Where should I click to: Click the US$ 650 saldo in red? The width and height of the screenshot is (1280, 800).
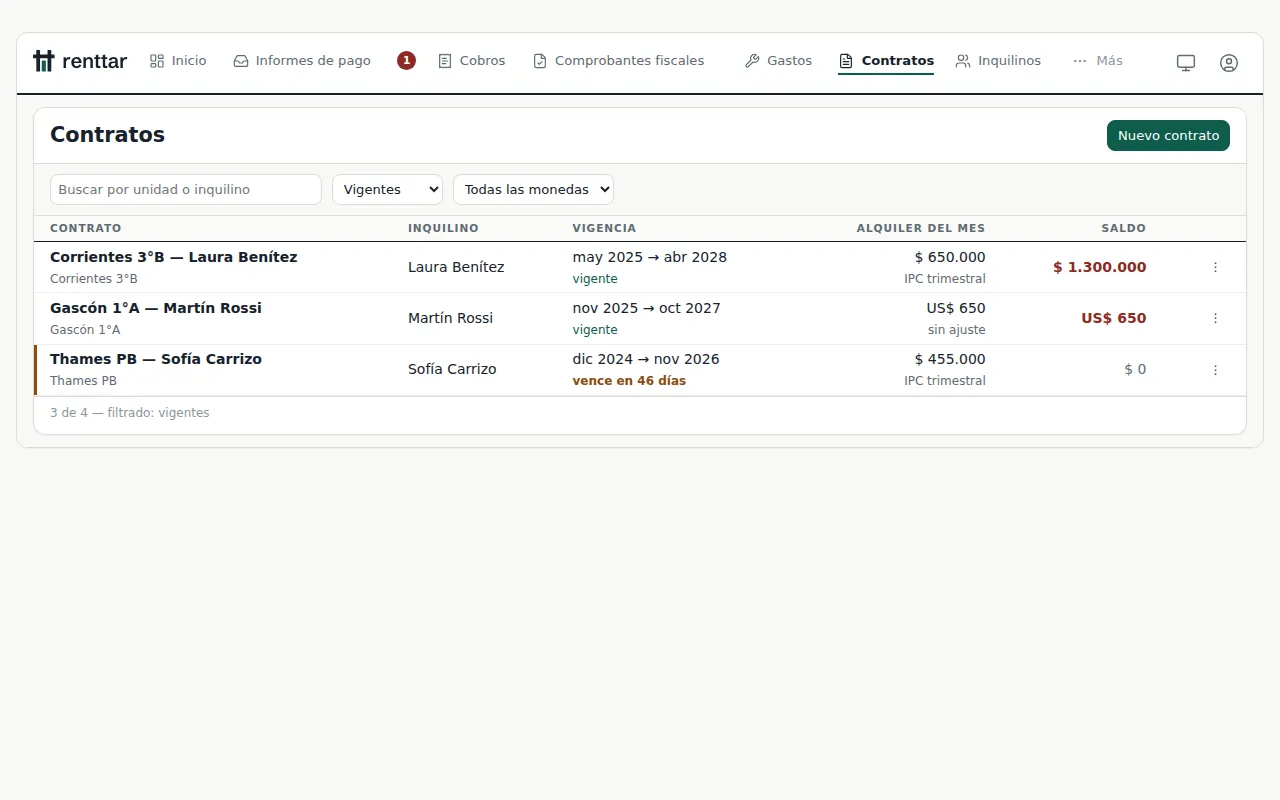pyautogui.click(x=1114, y=318)
